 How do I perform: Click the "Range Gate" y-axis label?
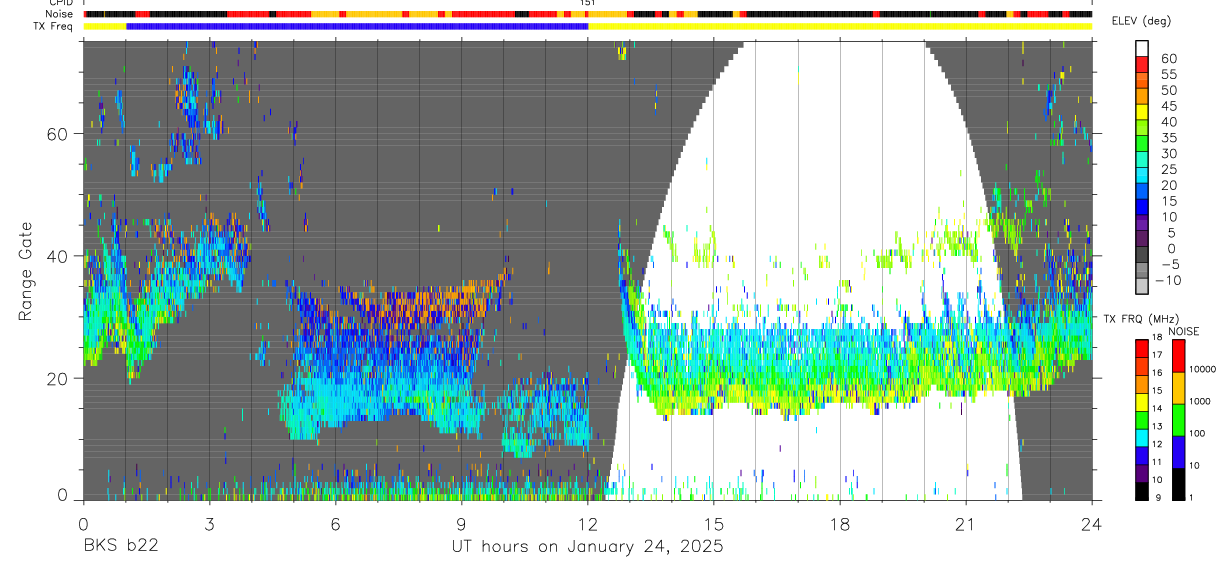click(25, 272)
